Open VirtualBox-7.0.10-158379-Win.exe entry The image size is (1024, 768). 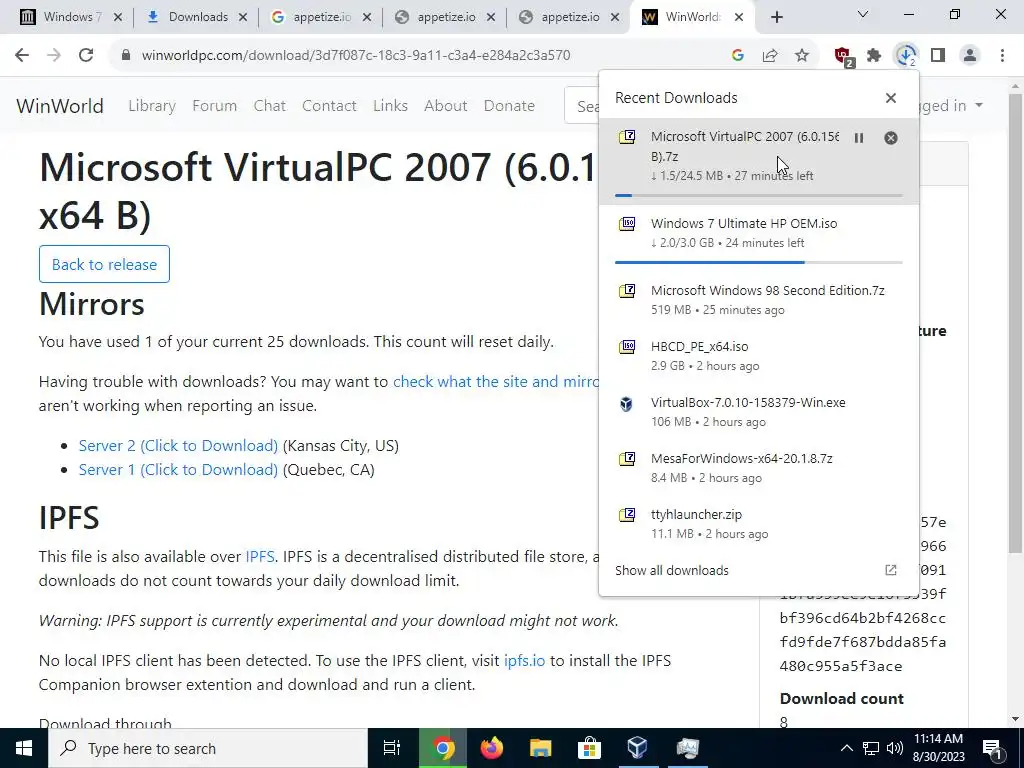[x=759, y=411]
